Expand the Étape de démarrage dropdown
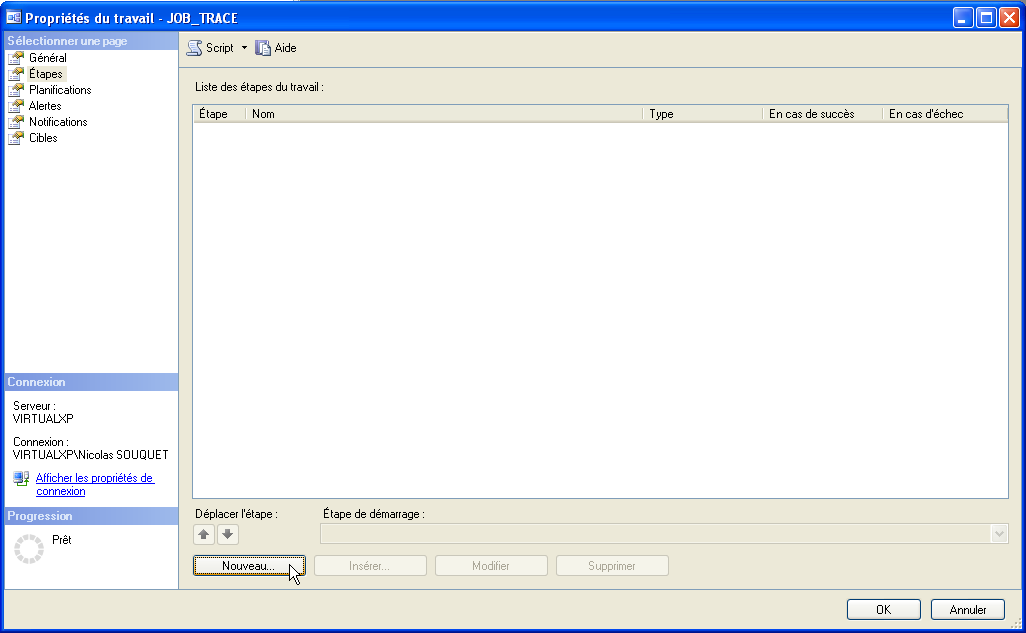The height and width of the screenshot is (633, 1026). pos(999,534)
